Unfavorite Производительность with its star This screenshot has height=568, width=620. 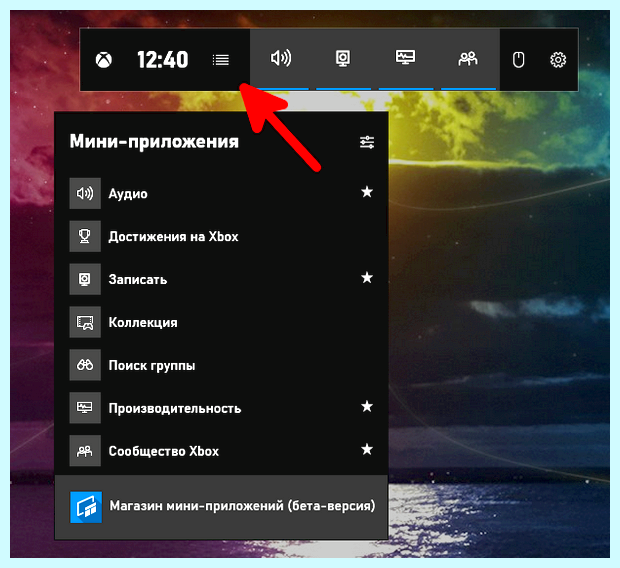[367, 406]
